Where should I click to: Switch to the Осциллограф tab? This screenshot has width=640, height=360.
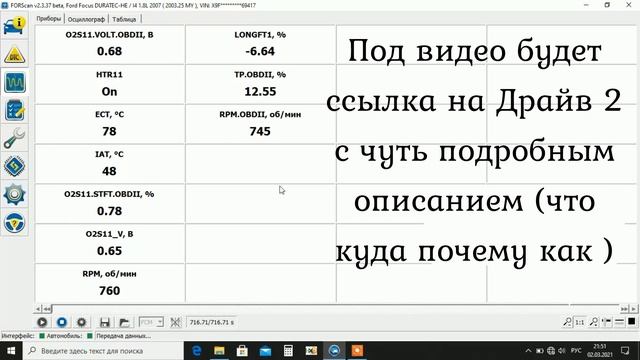(x=86, y=19)
